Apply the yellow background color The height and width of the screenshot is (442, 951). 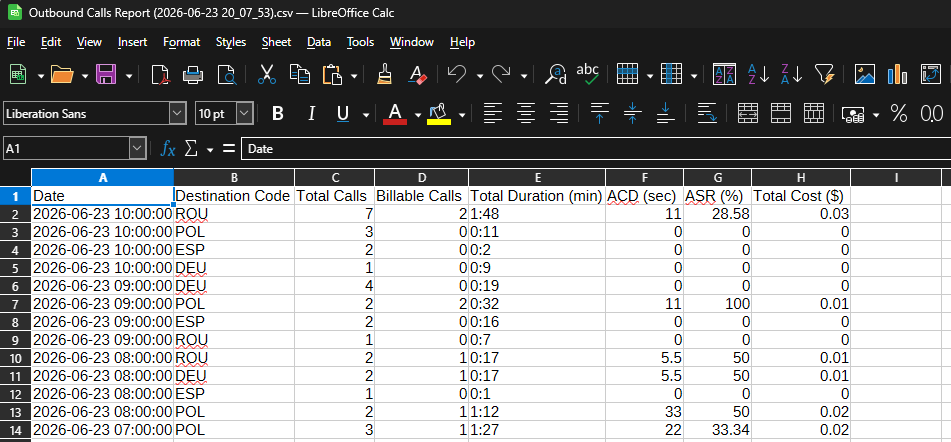pos(439,113)
